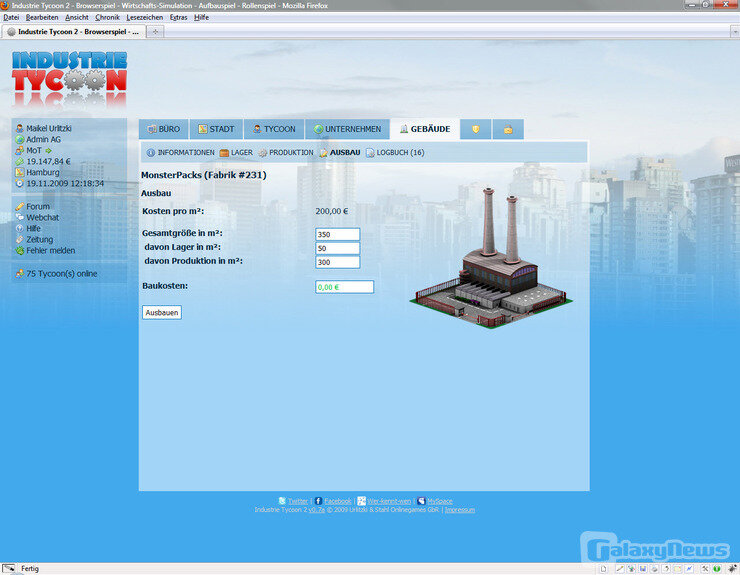Focus the davon Produktion in m² field
This screenshot has height=575, width=740.
point(337,262)
